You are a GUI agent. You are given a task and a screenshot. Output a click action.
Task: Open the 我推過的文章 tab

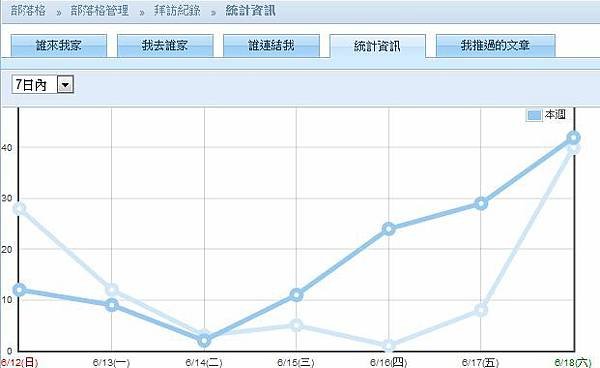click(495, 46)
